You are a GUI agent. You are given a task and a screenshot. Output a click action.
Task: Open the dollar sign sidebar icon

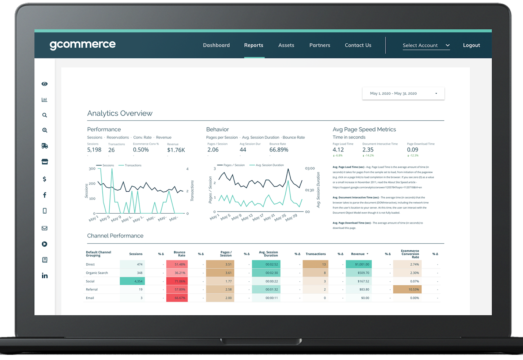tap(44, 179)
